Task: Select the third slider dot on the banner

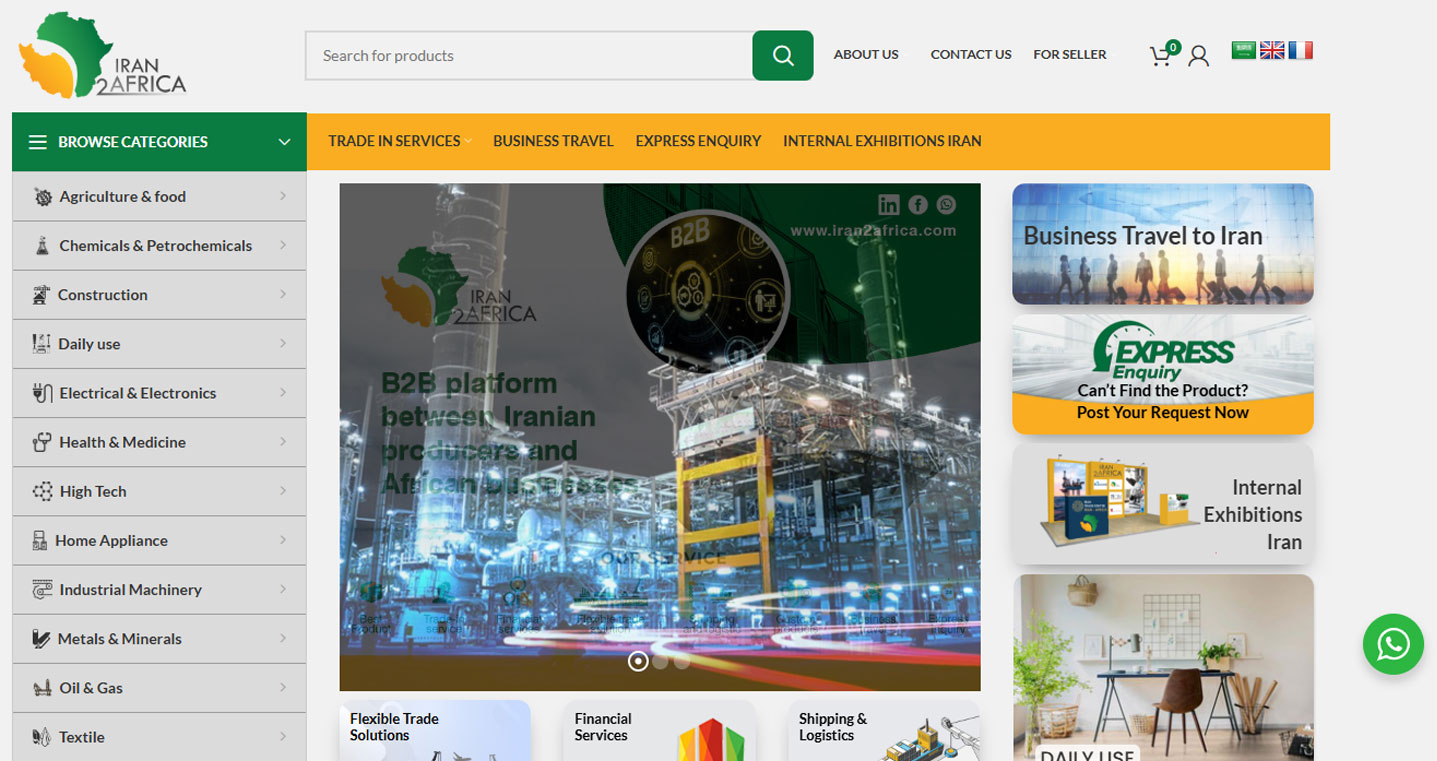Action: pos(682,661)
